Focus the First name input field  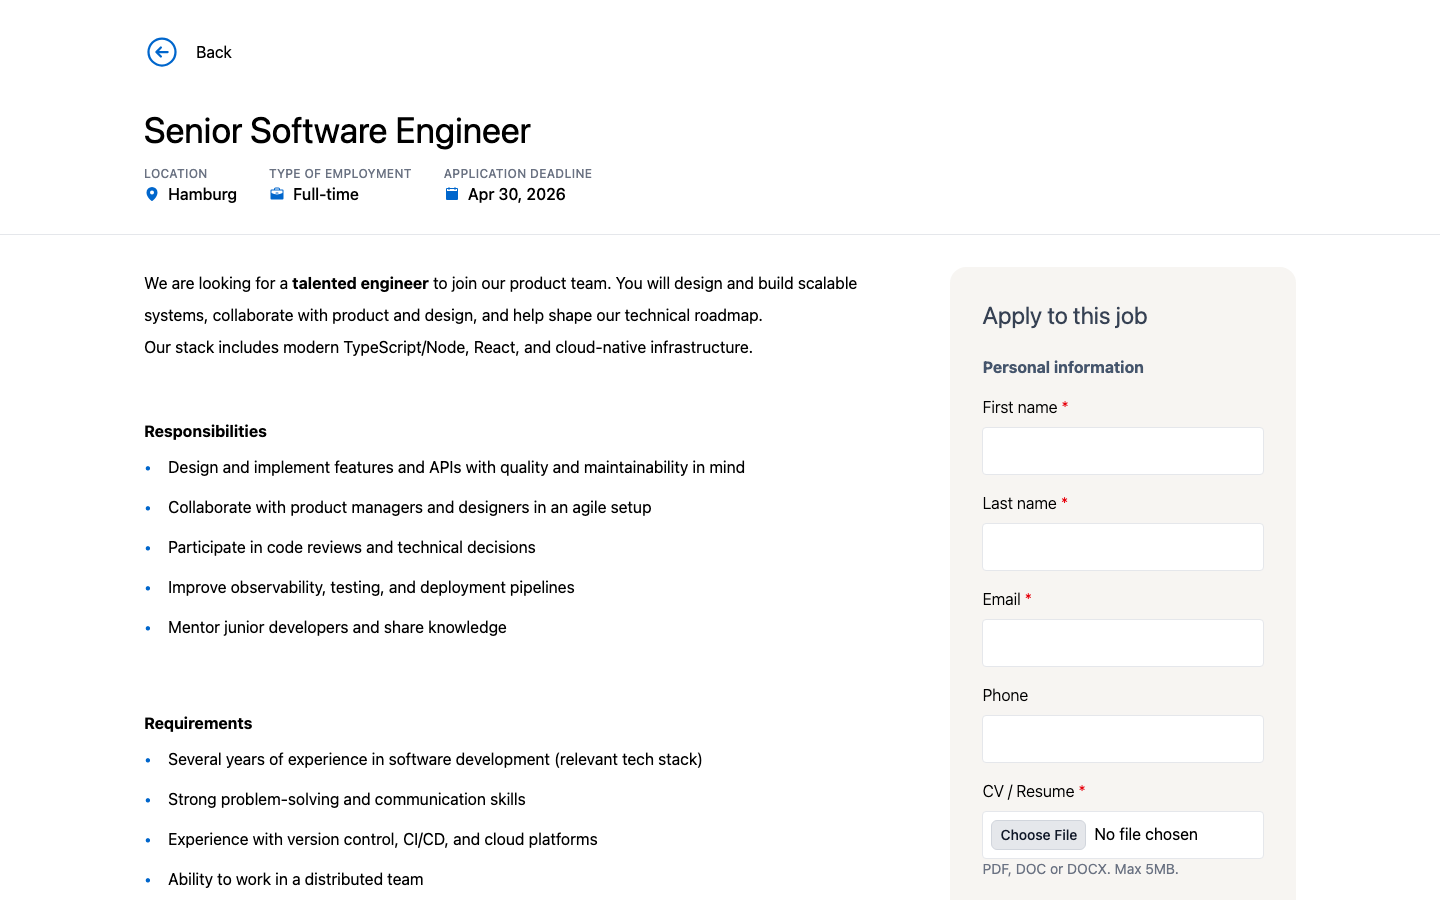coord(1123,451)
